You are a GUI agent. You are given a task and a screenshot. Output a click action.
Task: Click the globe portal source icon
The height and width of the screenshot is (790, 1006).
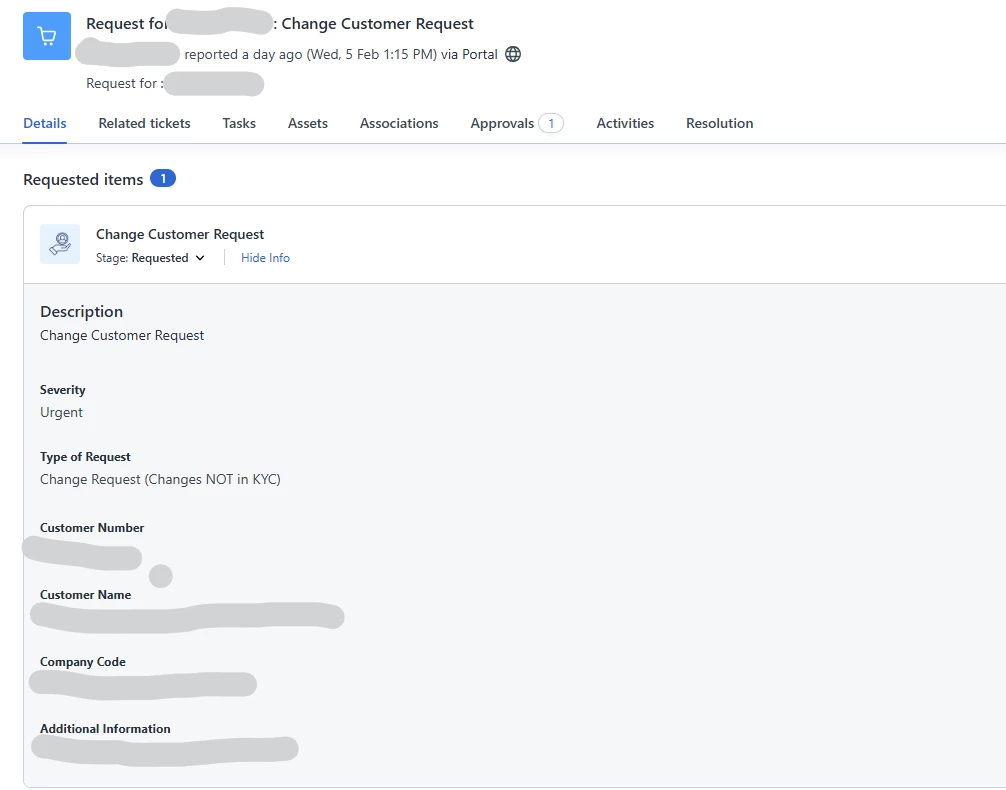click(x=513, y=55)
